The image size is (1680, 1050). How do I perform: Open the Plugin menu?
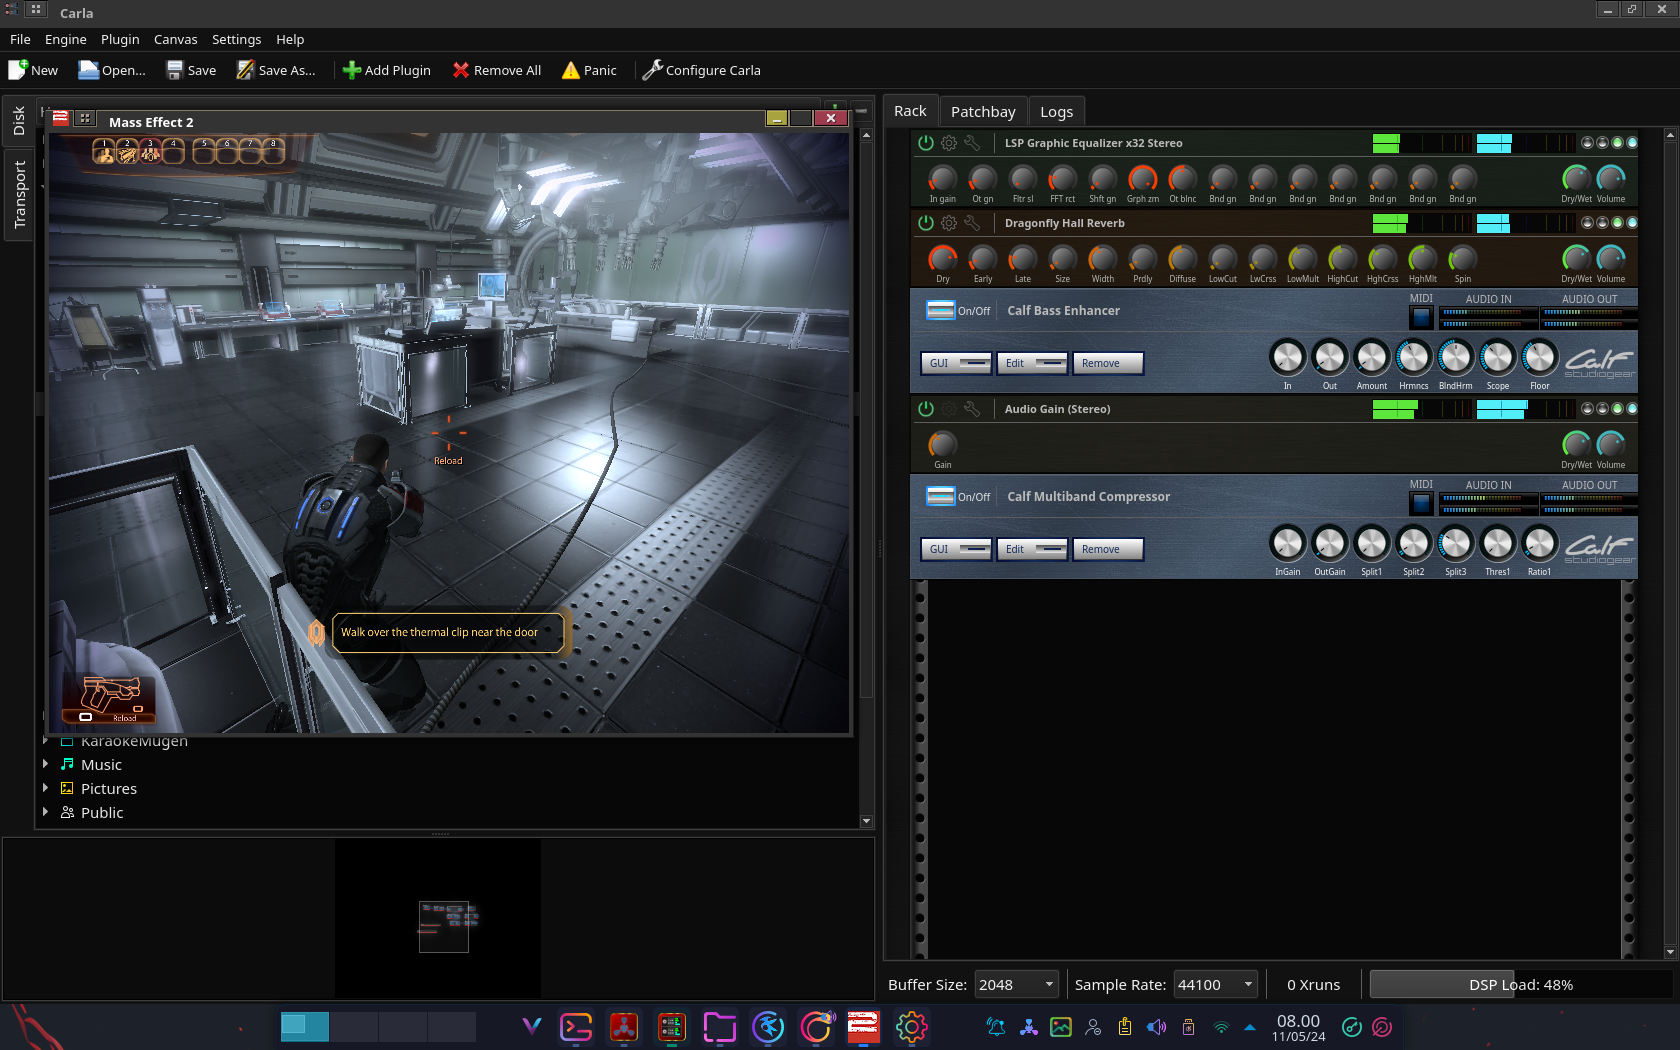[x=120, y=39]
